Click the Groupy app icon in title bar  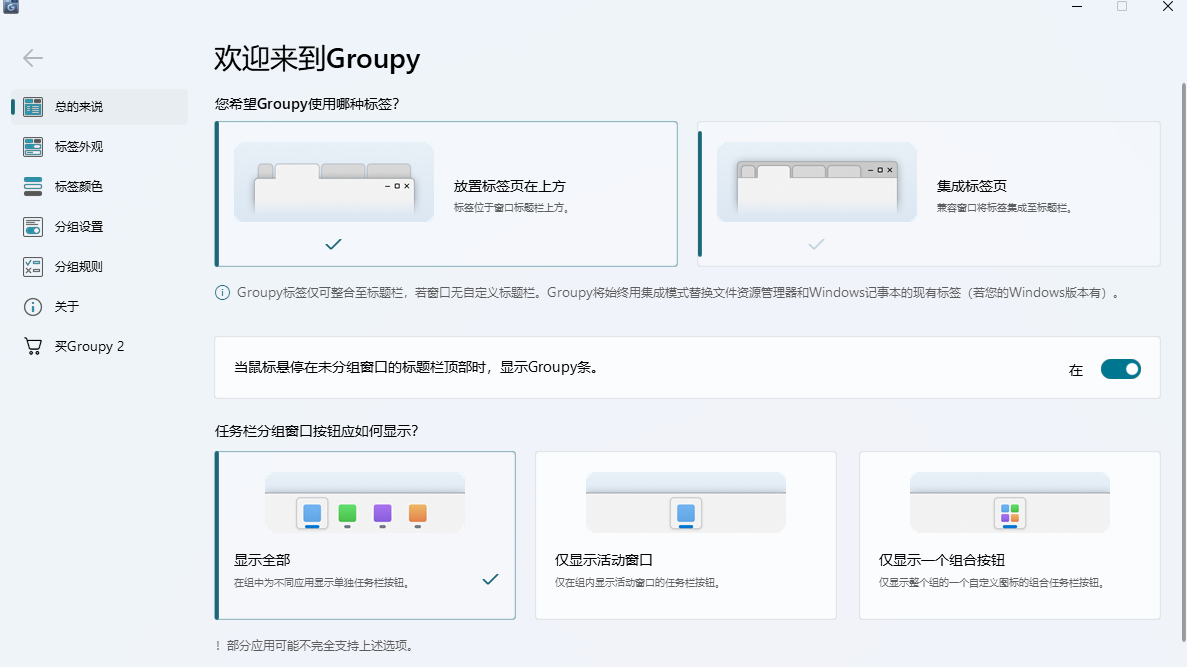click(x=9, y=7)
